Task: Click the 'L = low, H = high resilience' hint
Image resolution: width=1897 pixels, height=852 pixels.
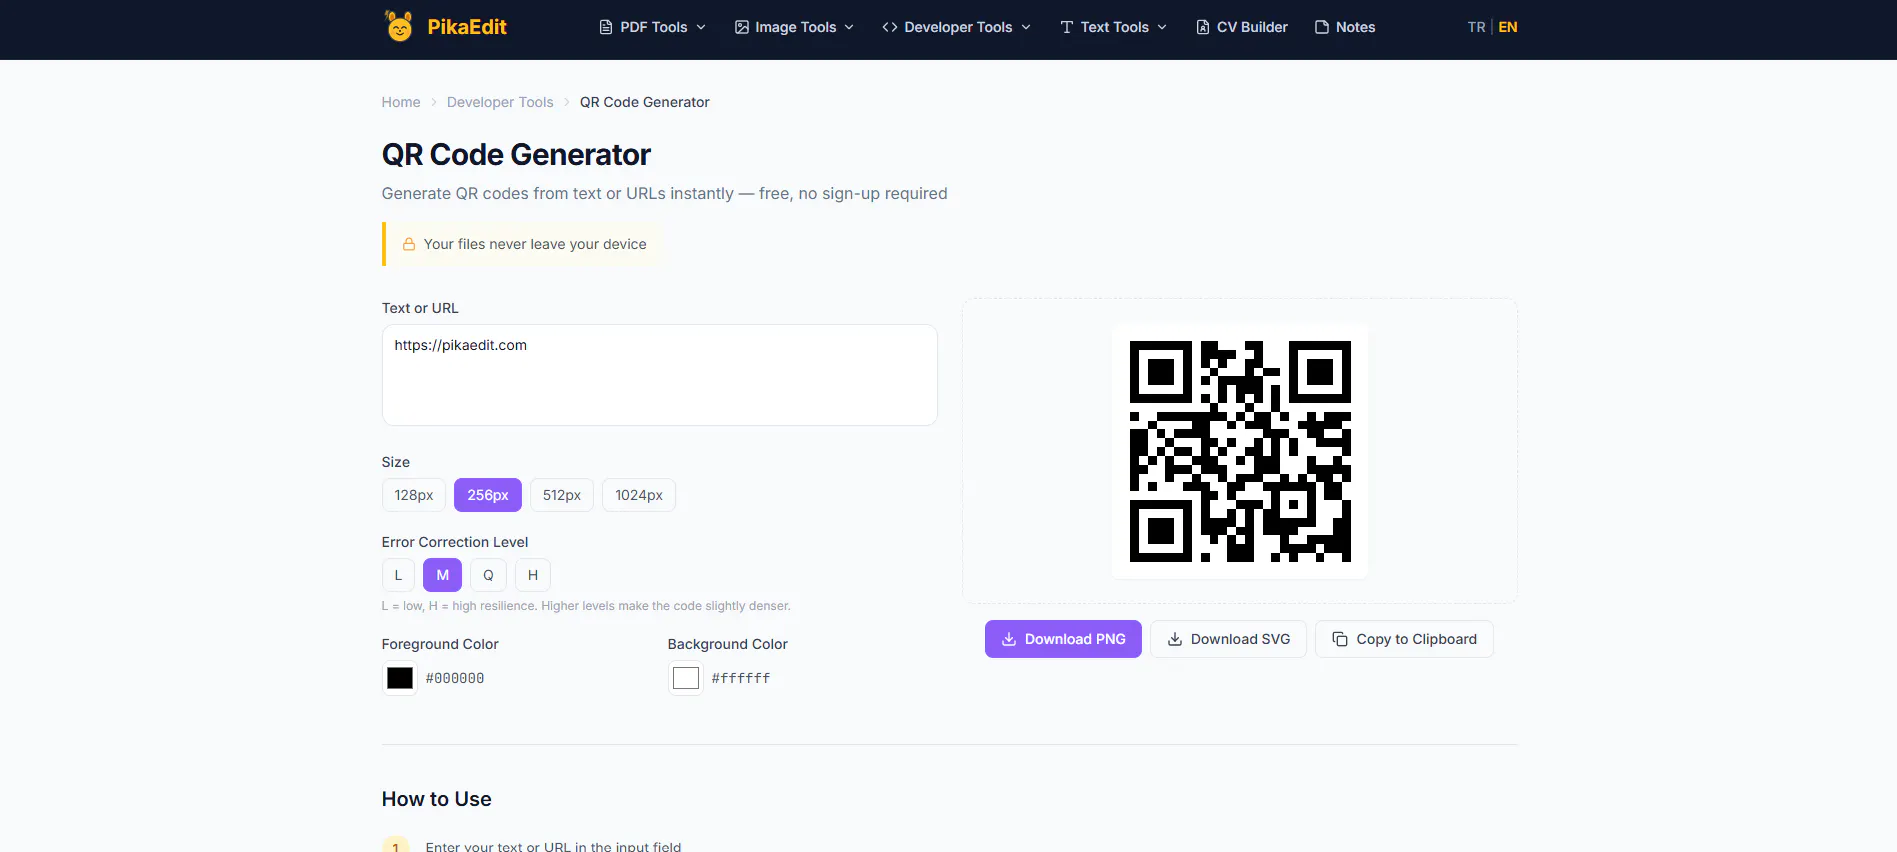Action: click(x=586, y=606)
